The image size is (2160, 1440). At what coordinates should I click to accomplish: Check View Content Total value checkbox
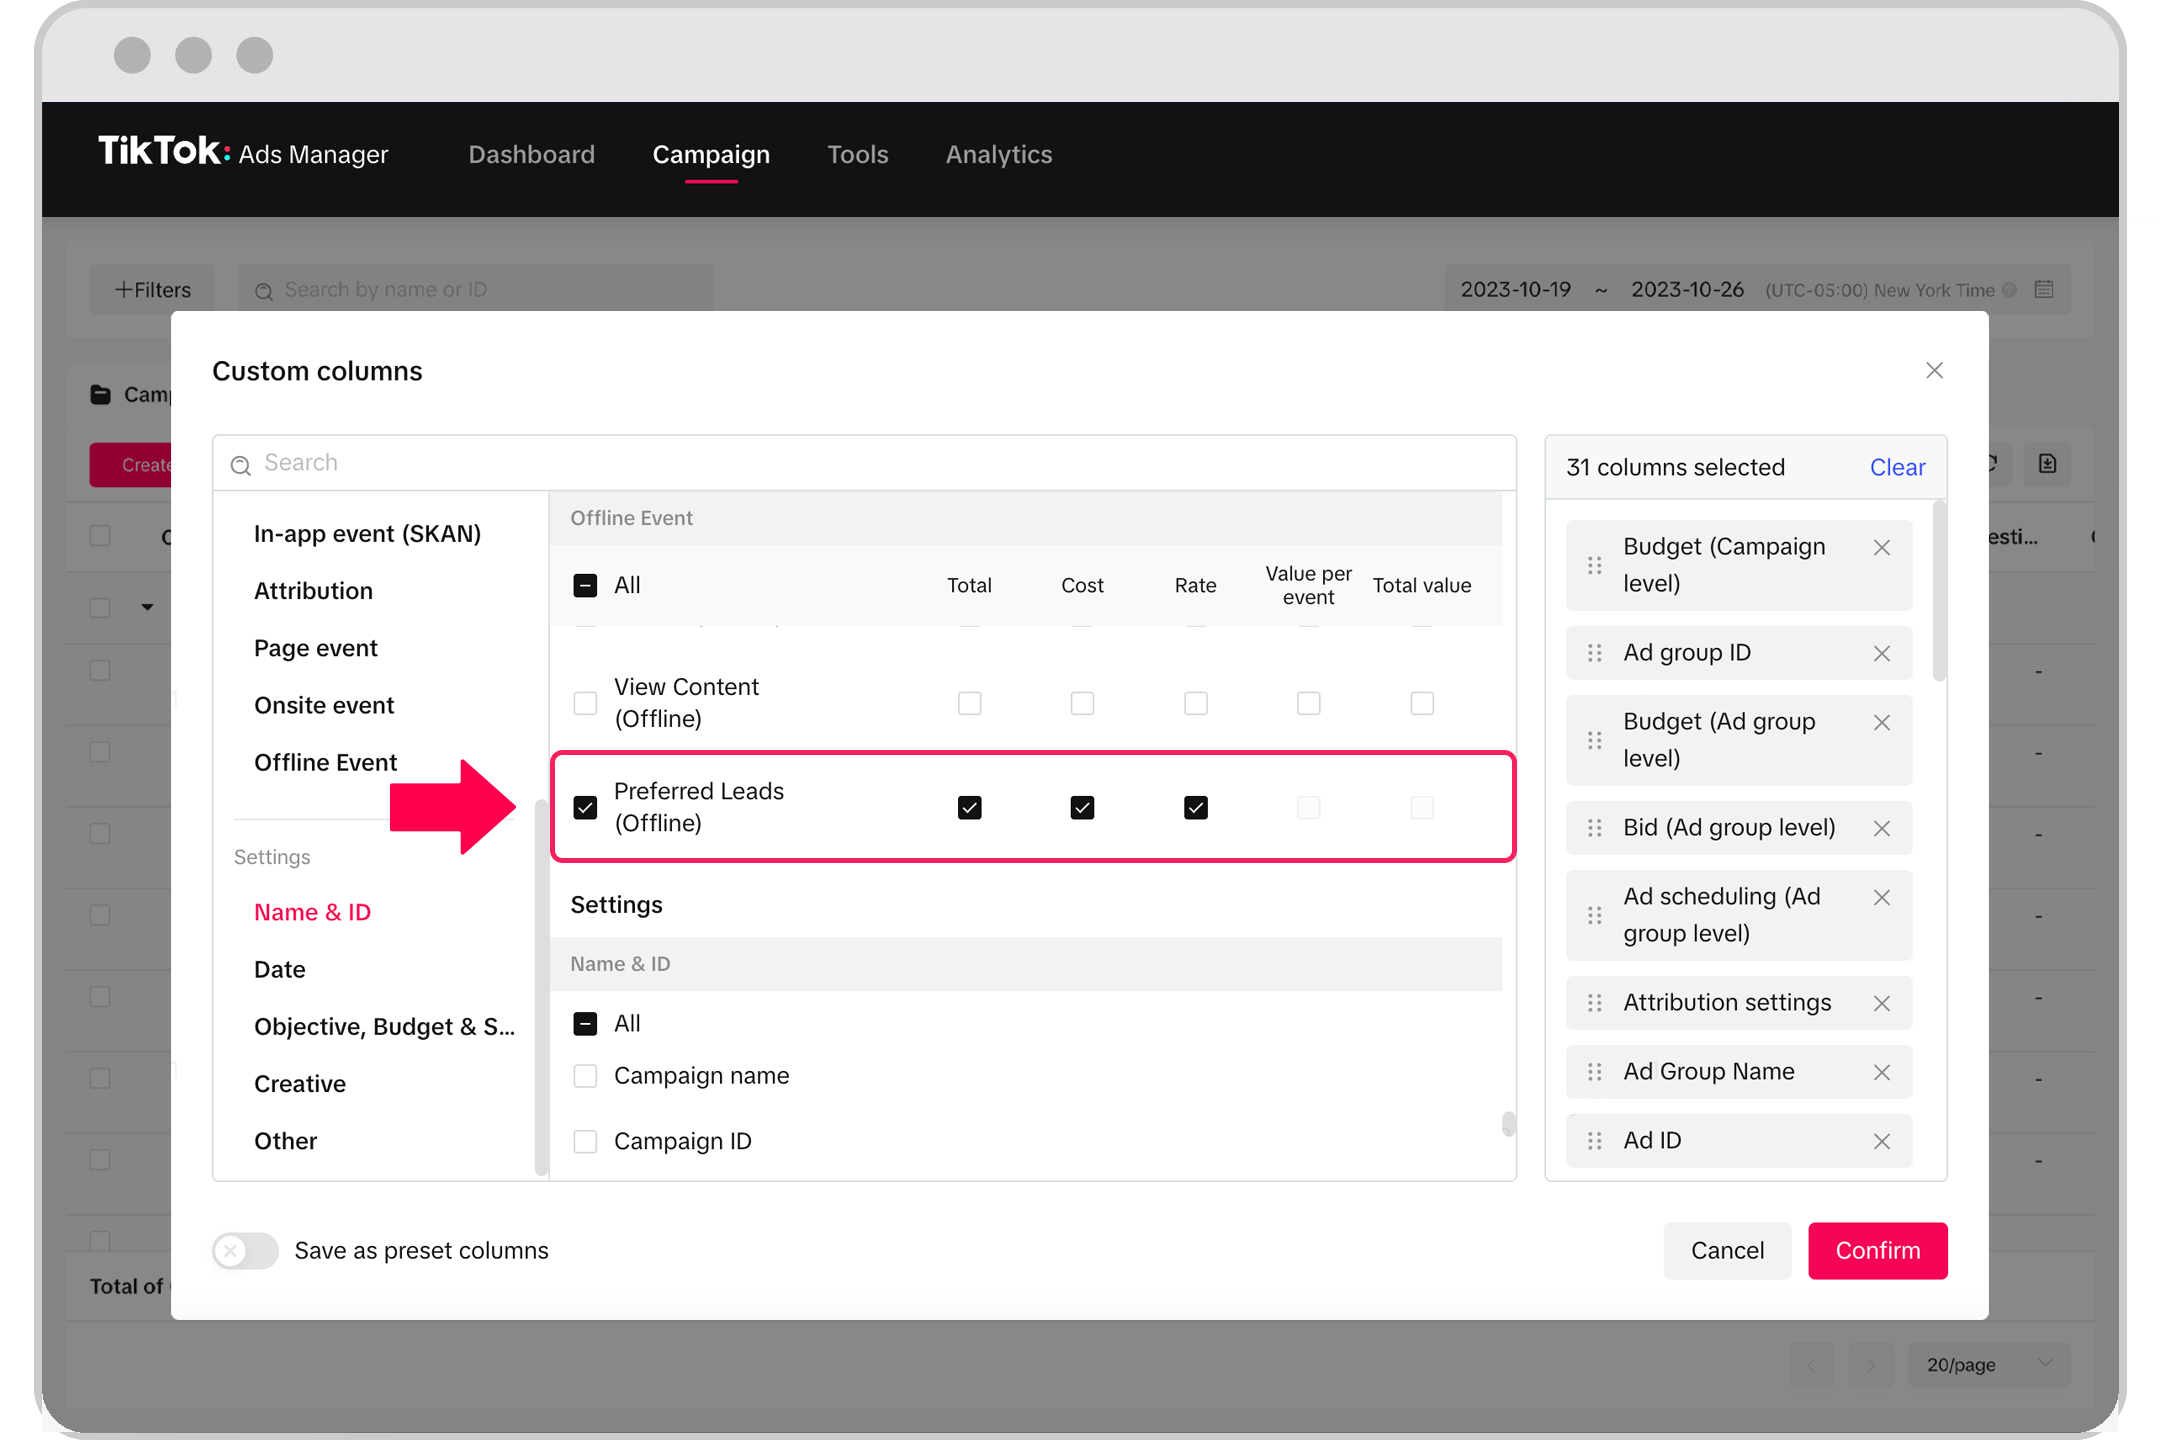[1422, 703]
